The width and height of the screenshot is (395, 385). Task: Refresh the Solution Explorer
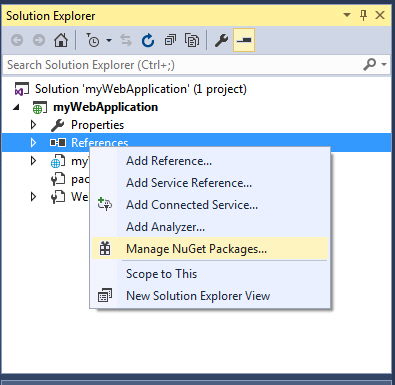(148, 40)
